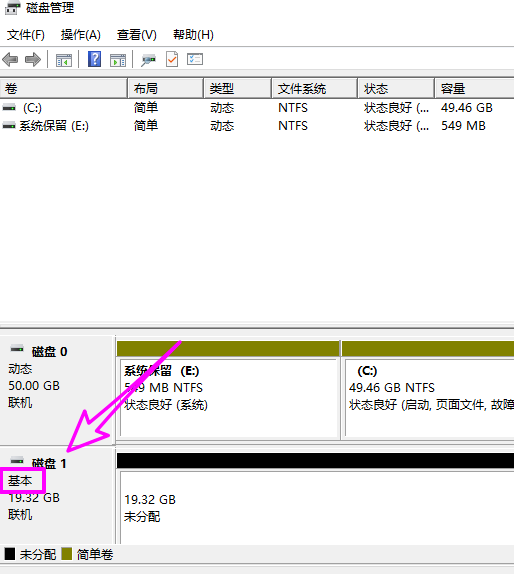The width and height of the screenshot is (514, 574).
Task: Click the Forward arrow toolbar icon
Action: [33, 59]
